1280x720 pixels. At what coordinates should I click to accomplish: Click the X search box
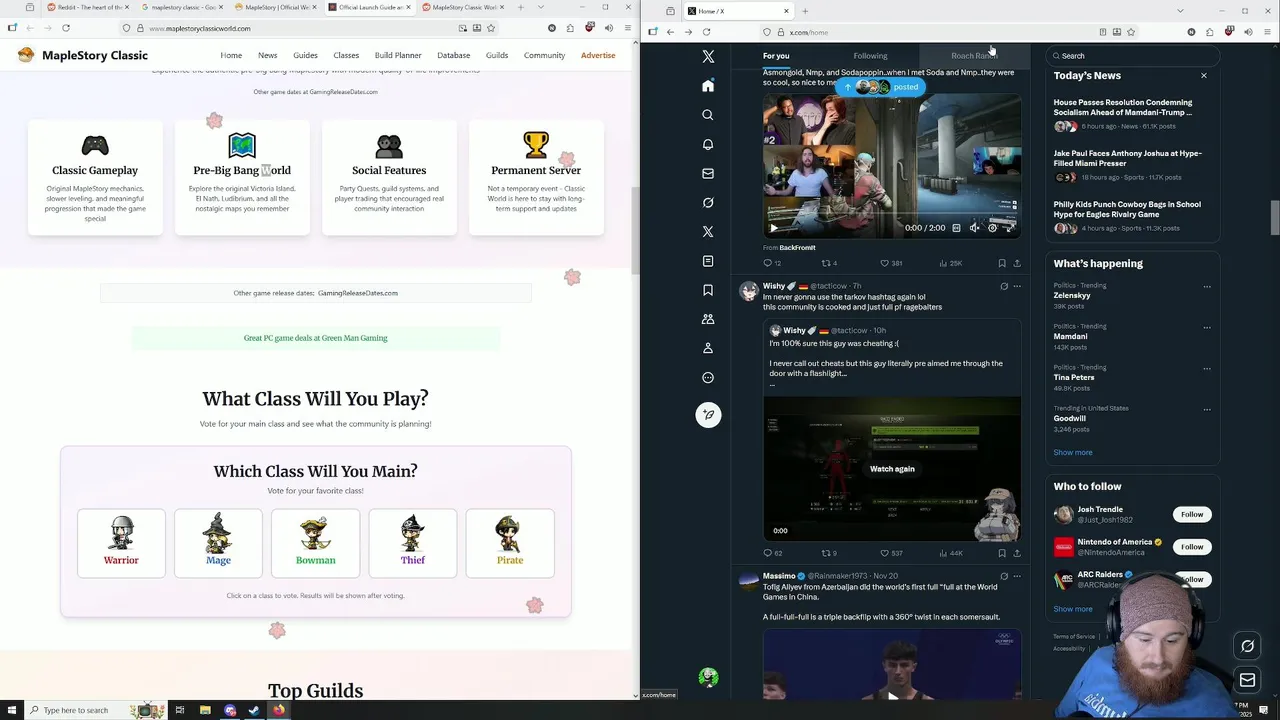[1133, 56]
